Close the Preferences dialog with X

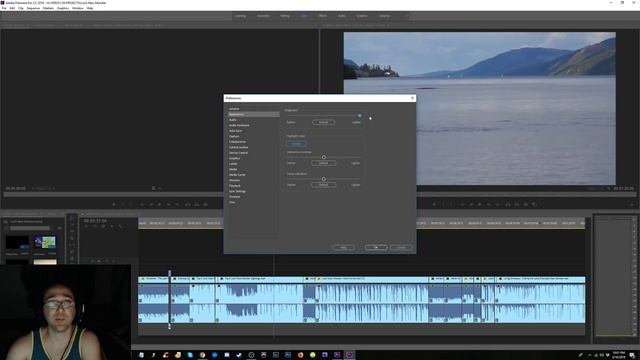point(412,98)
